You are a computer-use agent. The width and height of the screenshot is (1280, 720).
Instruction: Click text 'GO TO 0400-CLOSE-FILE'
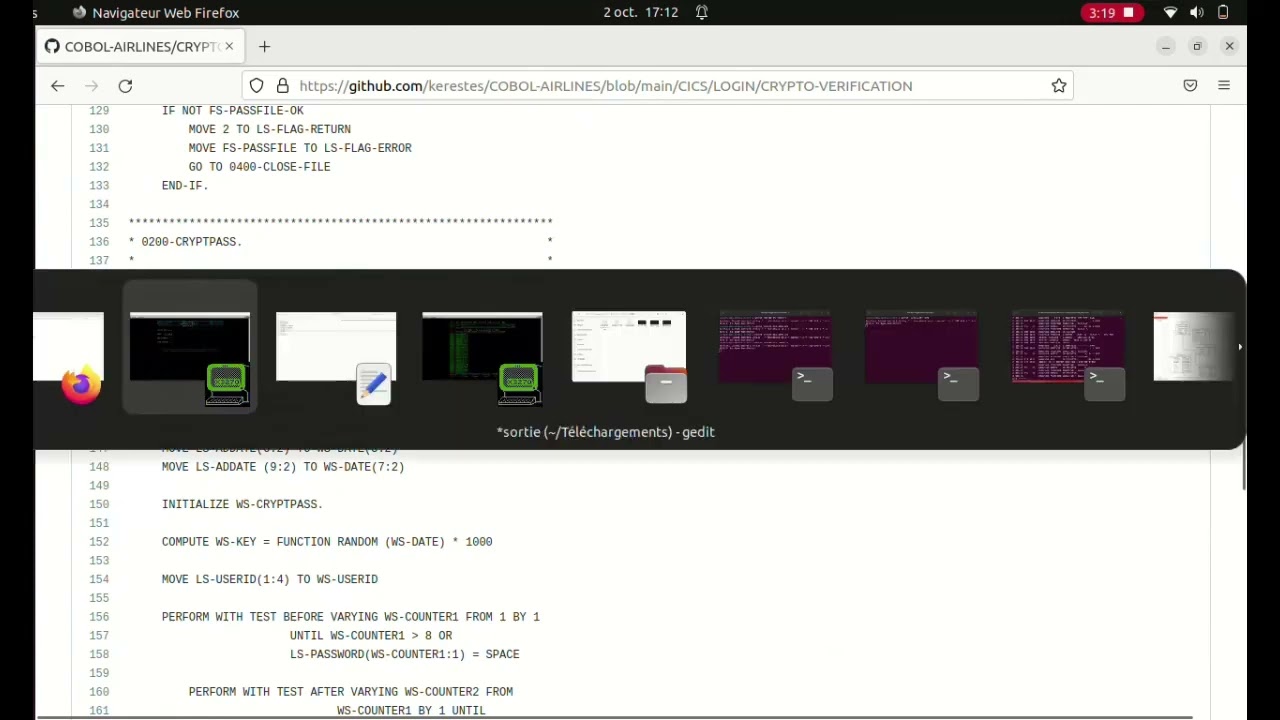click(259, 167)
